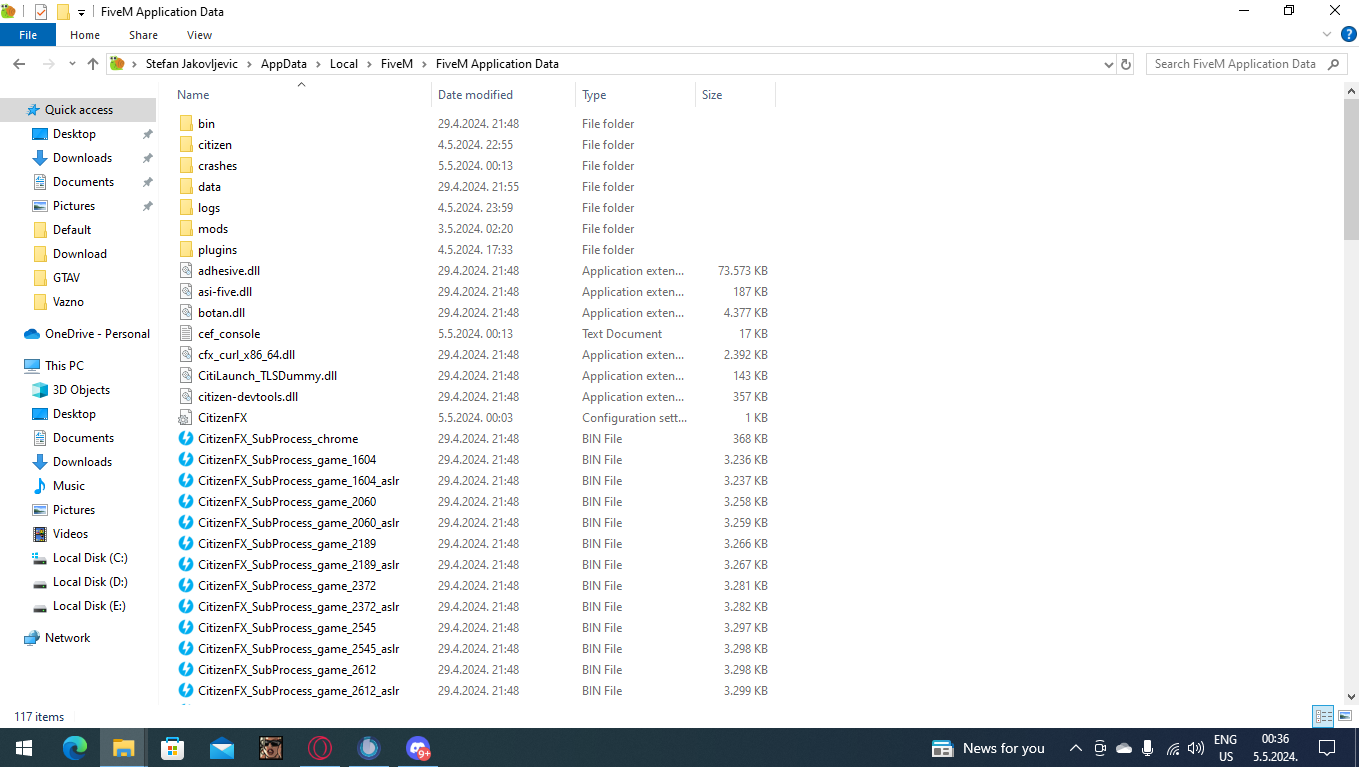The width and height of the screenshot is (1359, 767).
Task: Select the file name botan.dll
Action: click(221, 313)
